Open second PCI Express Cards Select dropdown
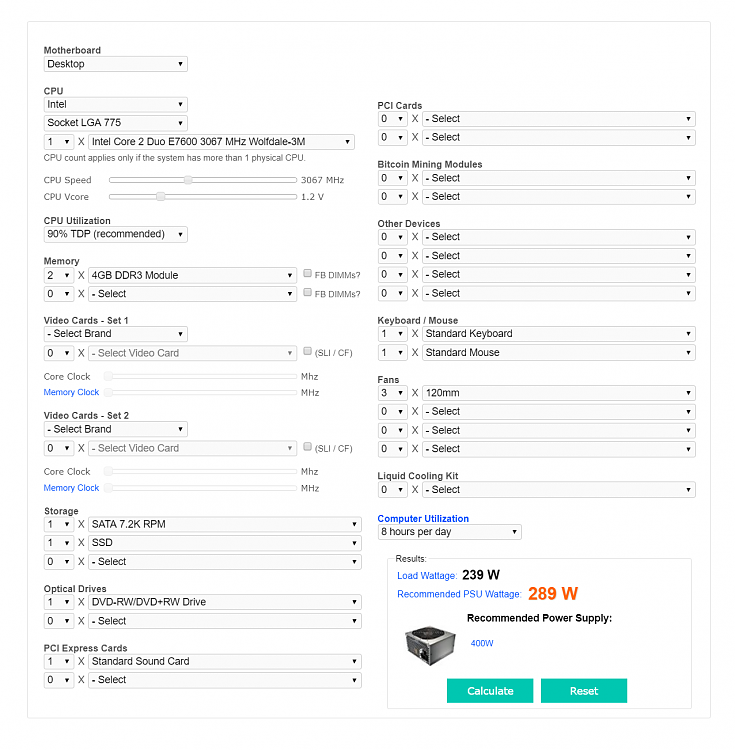Viewport: 735px width, 750px height. coord(225,680)
